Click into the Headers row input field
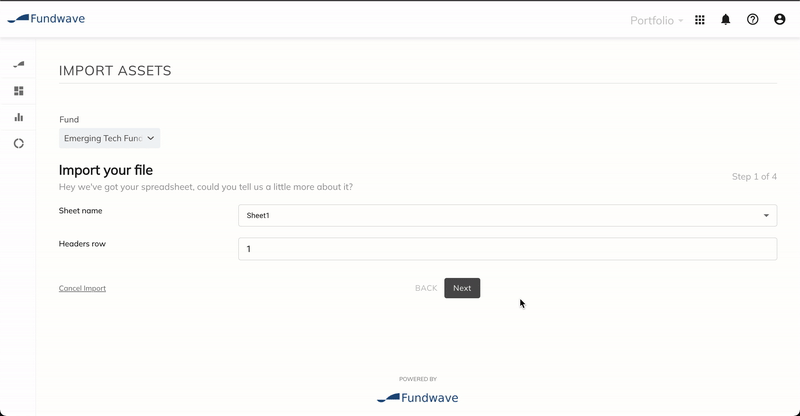Viewport: 800px width, 416px height. (507, 249)
